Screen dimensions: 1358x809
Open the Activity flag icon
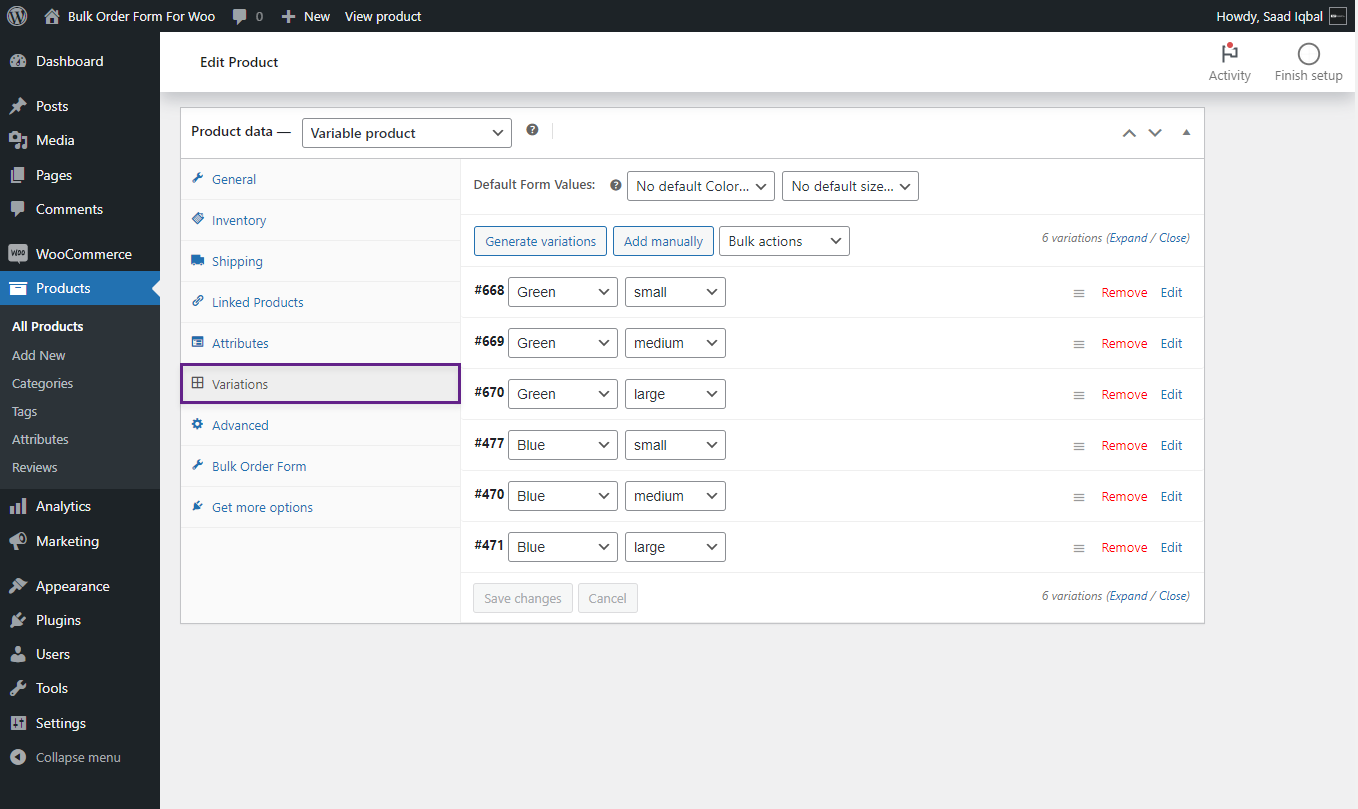coord(1229,54)
